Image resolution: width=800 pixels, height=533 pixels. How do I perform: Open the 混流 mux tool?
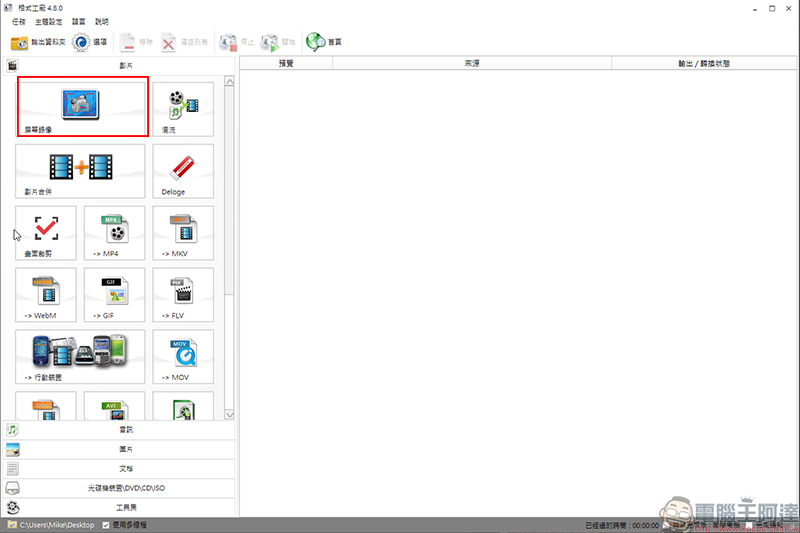183,109
